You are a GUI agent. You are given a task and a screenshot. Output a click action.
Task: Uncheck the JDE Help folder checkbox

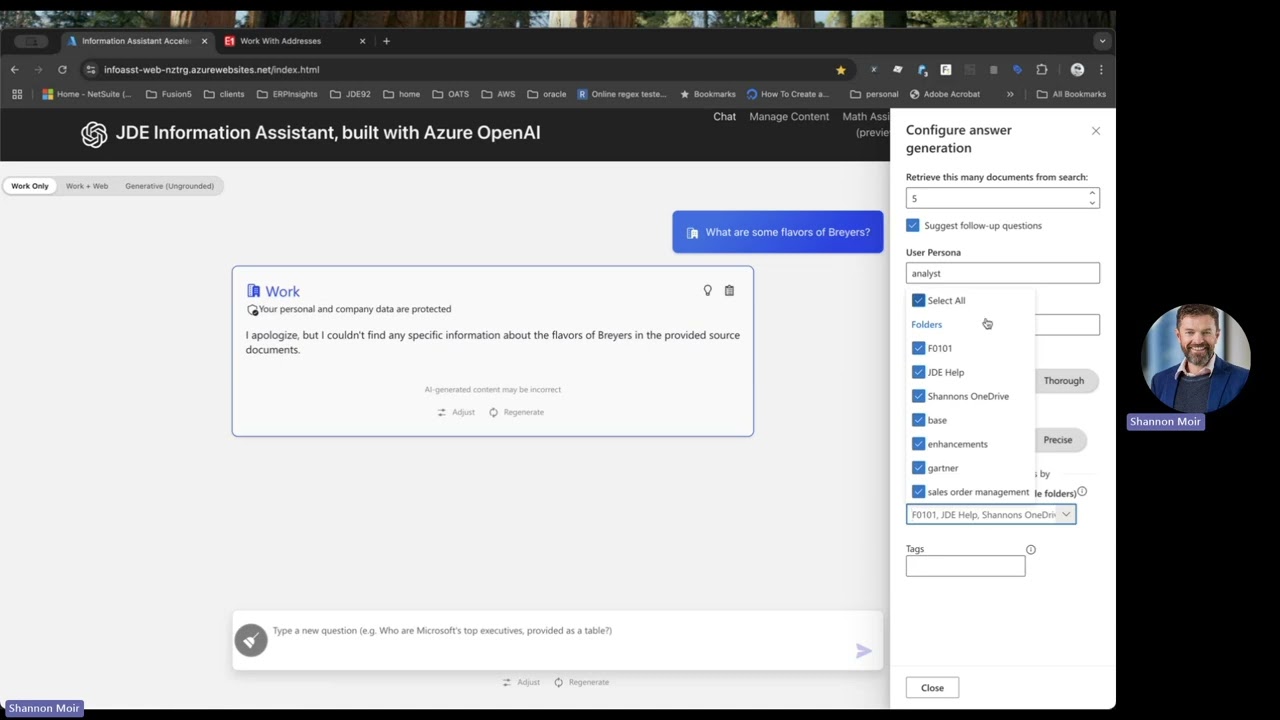[918, 372]
